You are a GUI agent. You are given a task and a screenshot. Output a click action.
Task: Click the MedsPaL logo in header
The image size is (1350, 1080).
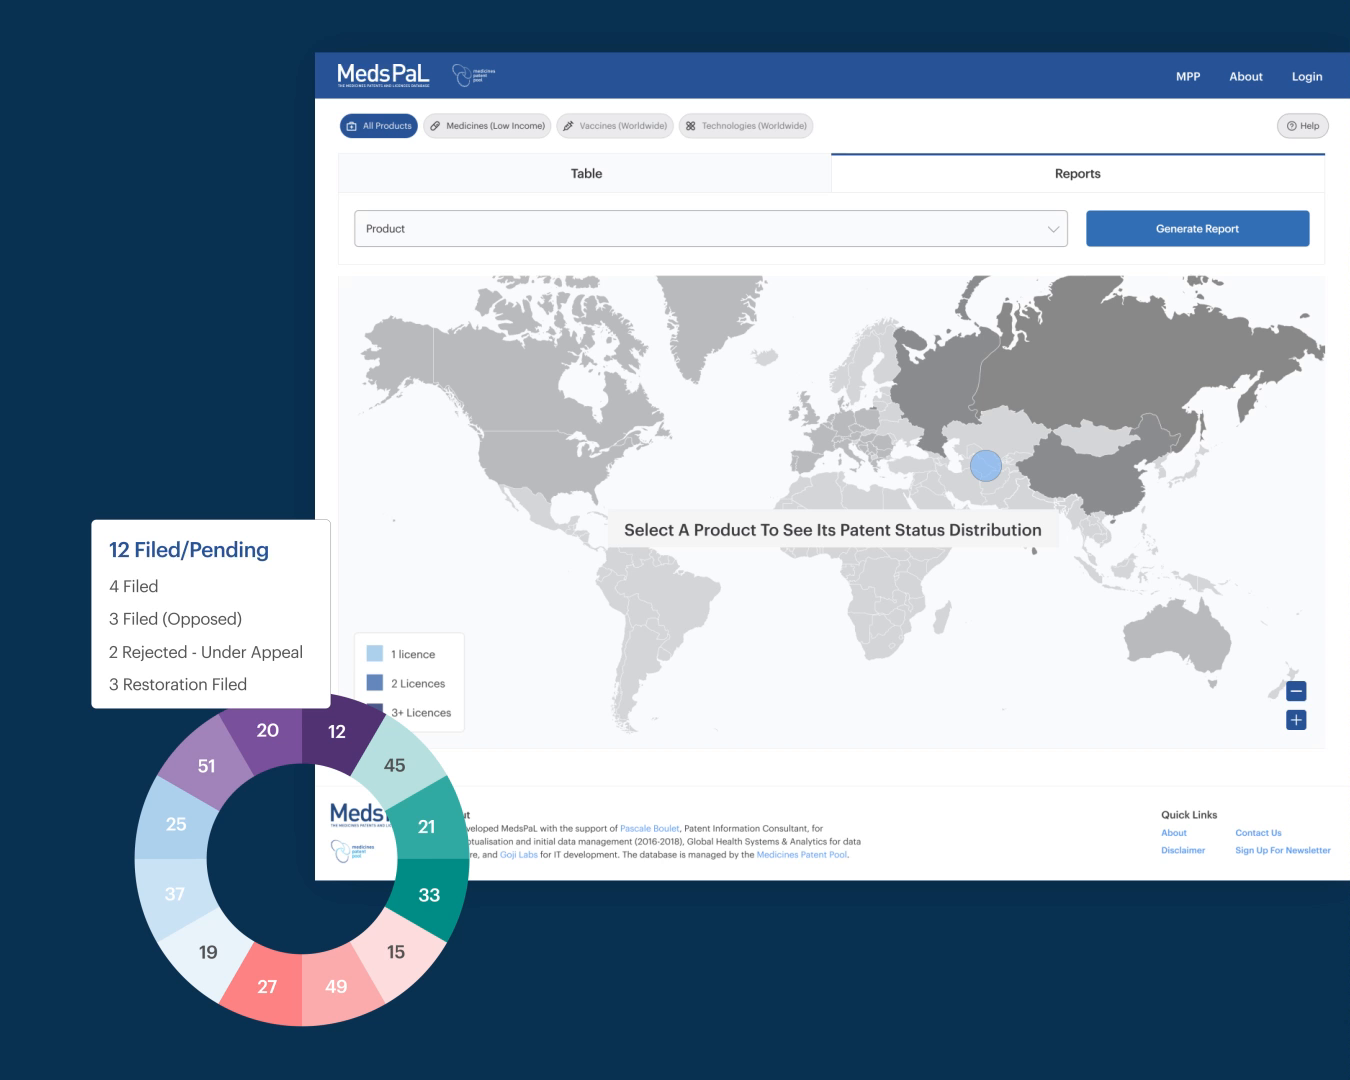383,75
